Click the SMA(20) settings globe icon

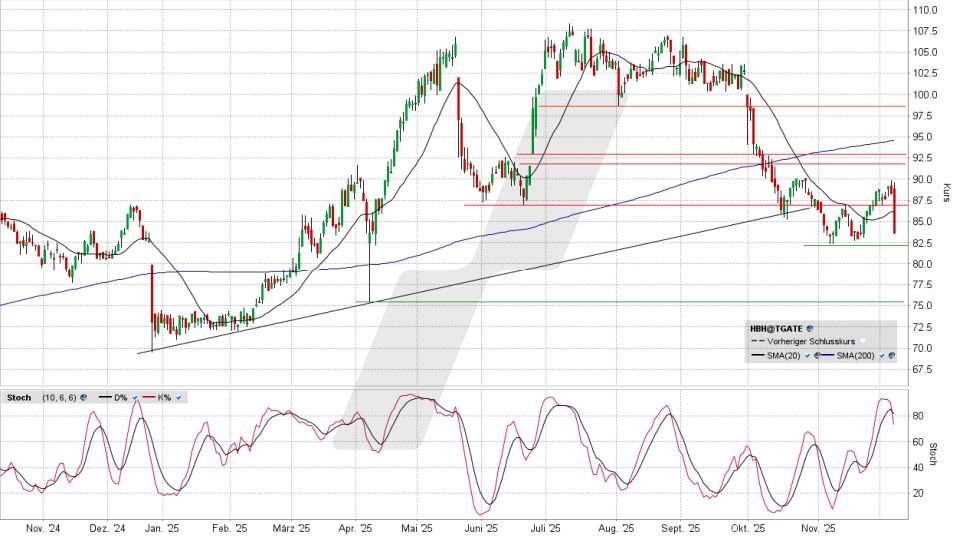pos(816,355)
